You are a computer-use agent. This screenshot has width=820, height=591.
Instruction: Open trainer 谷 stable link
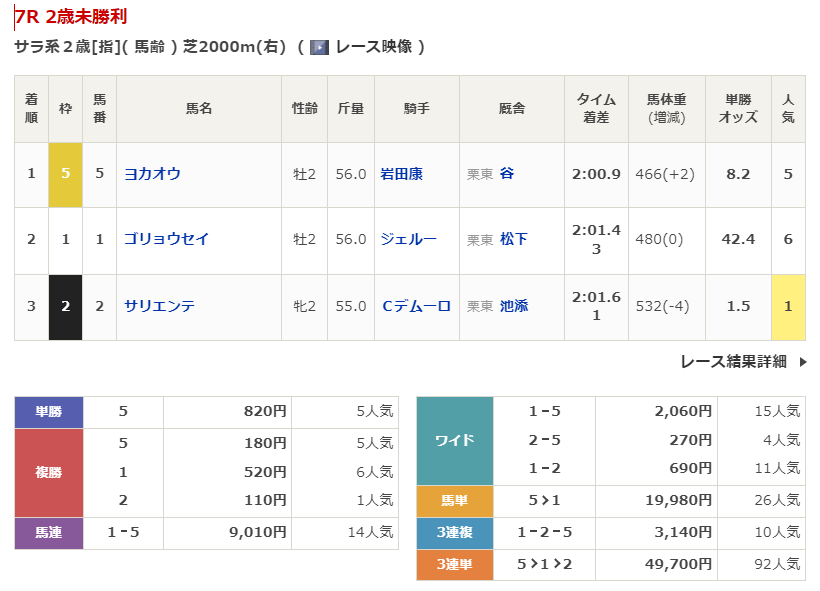507,174
